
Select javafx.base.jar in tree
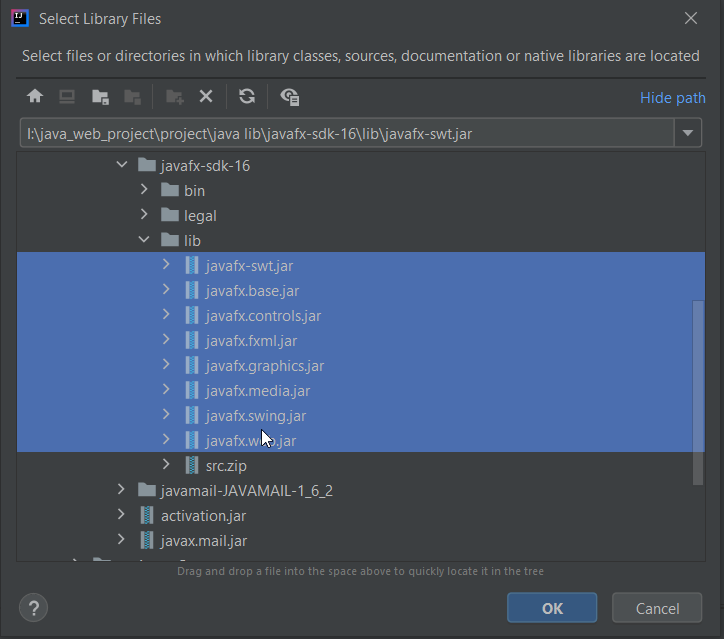tap(252, 291)
